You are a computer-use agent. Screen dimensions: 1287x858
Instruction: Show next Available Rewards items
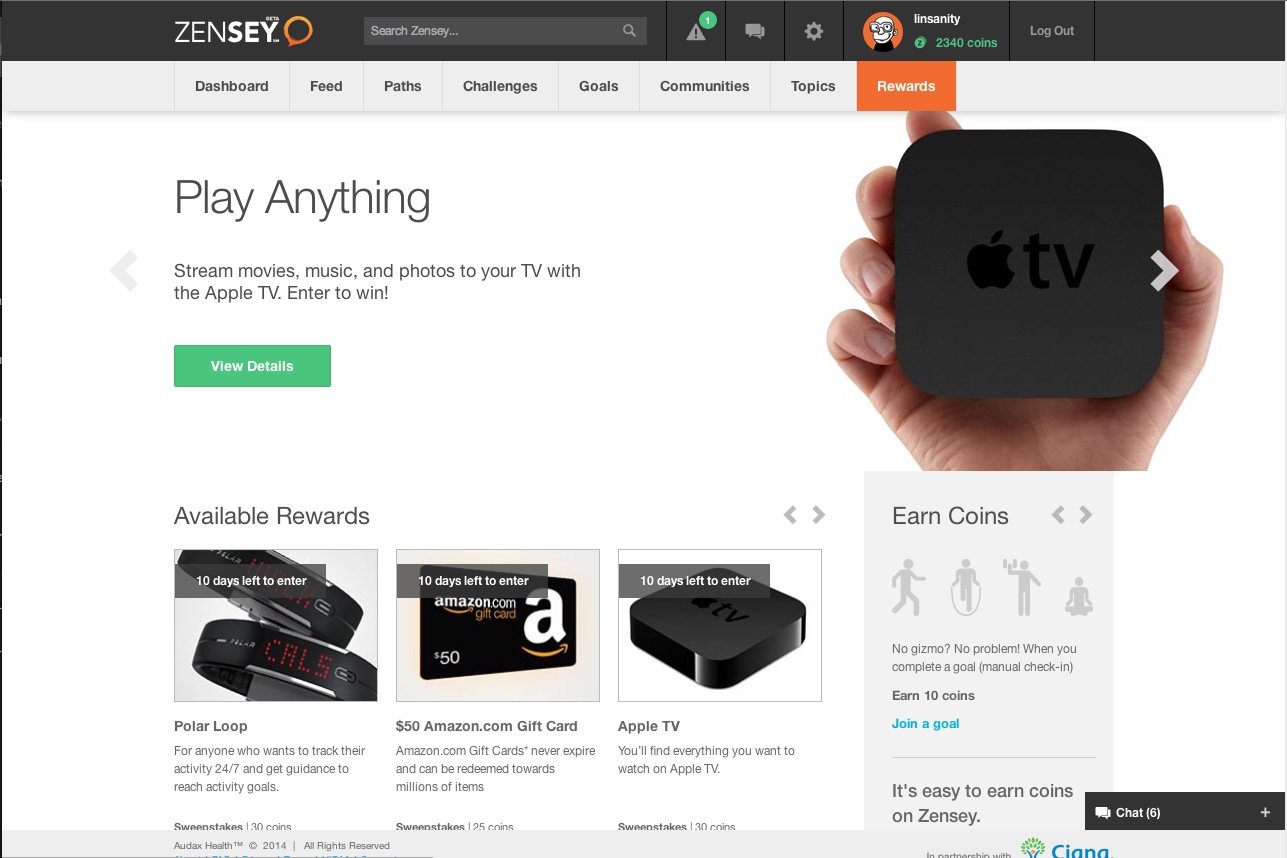click(819, 515)
